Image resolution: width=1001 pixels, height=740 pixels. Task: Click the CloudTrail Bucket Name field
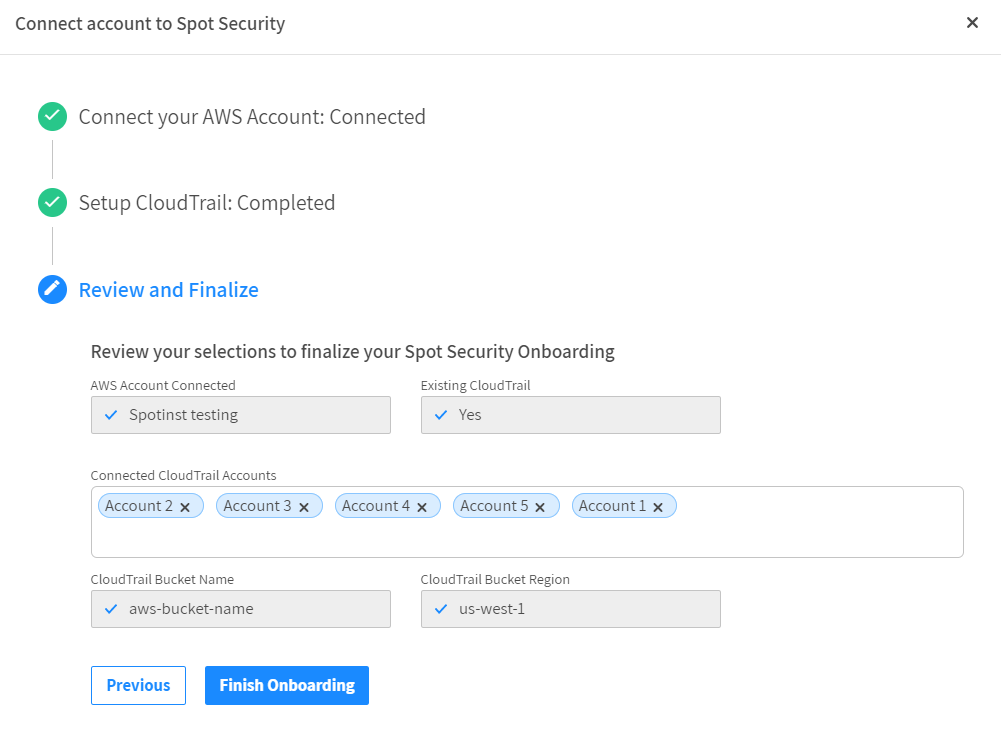point(240,609)
